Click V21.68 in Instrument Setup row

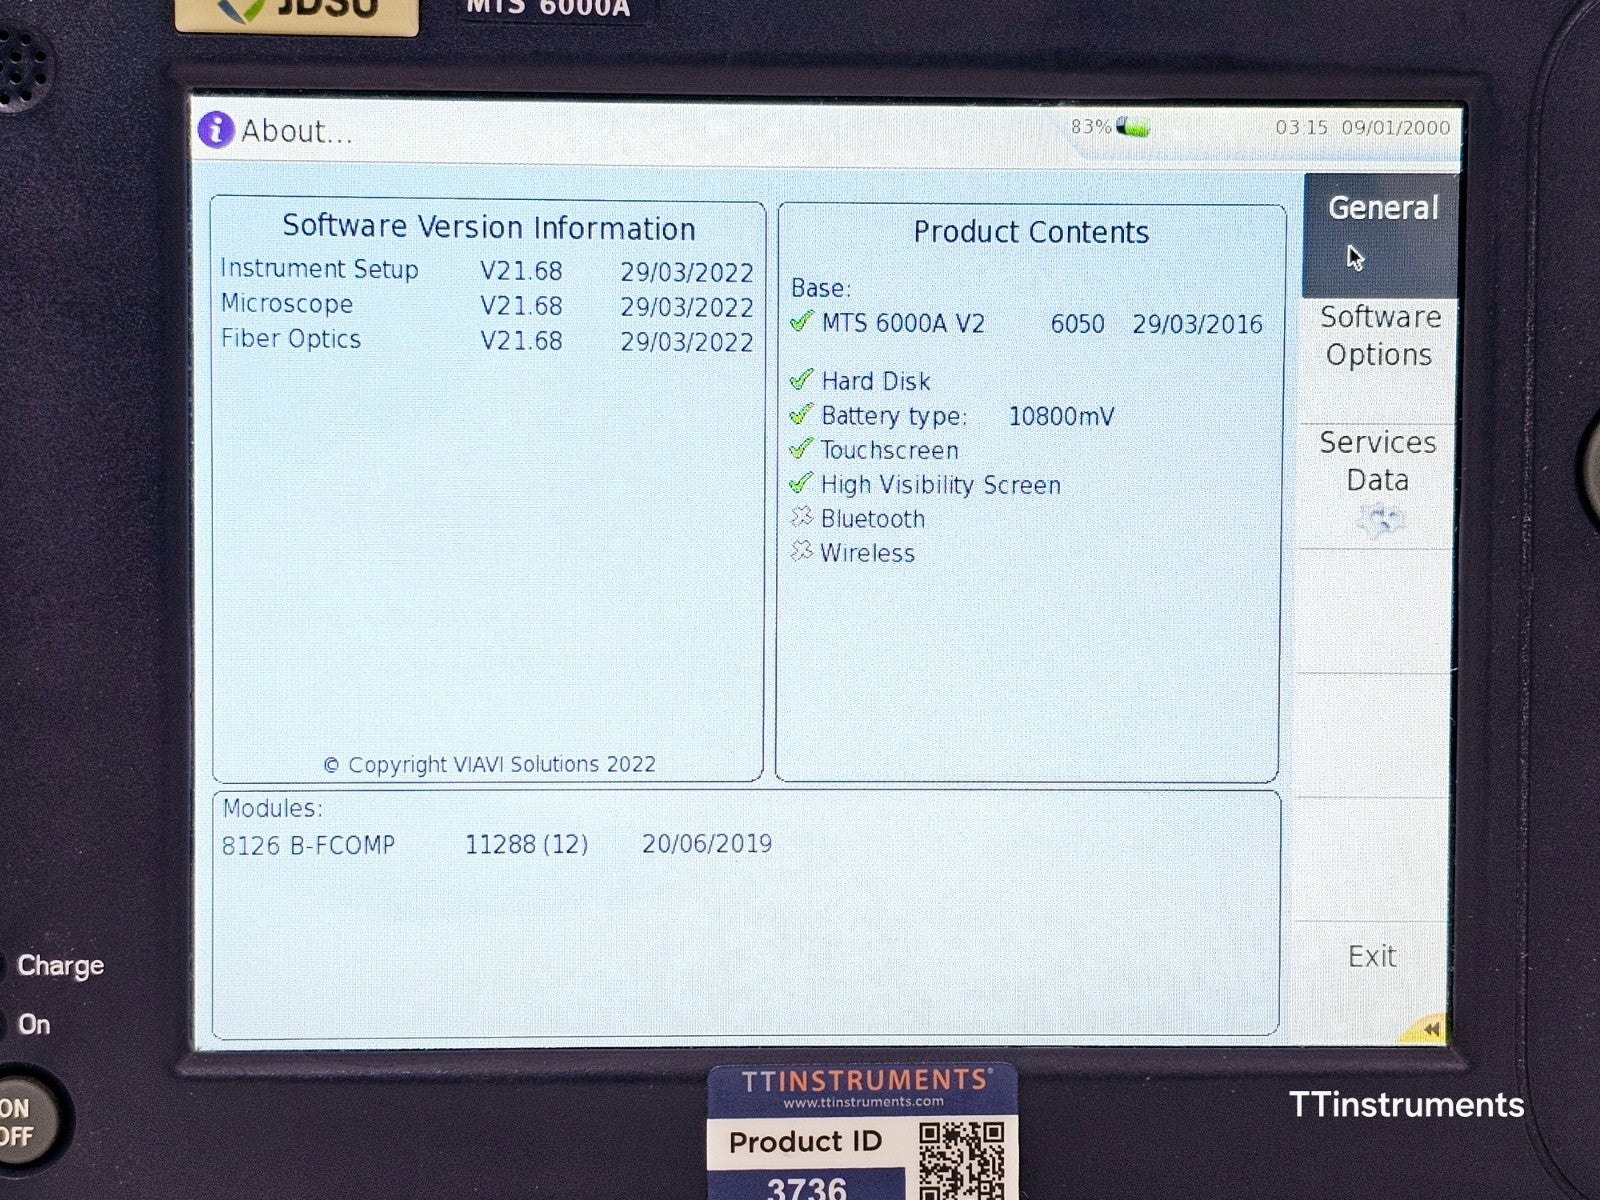pyautogui.click(x=521, y=271)
